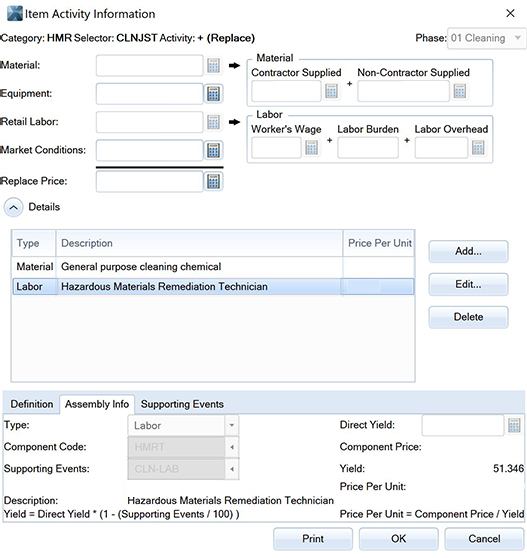527x558 pixels.
Task: Open calculator beside Equipment field
Action: (x=213, y=94)
